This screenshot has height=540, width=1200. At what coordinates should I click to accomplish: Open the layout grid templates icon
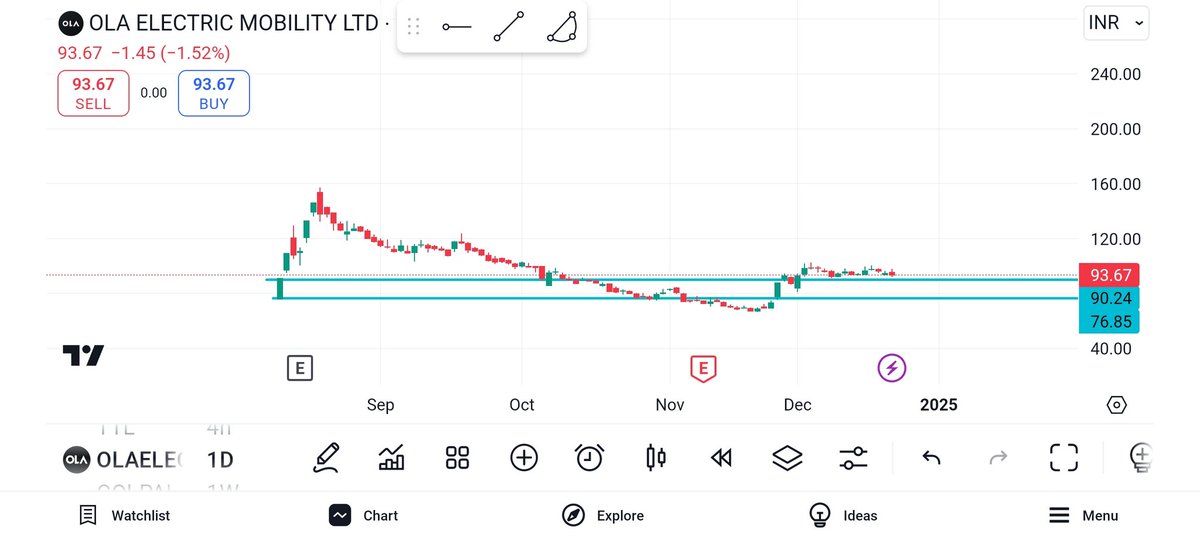[x=457, y=458]
